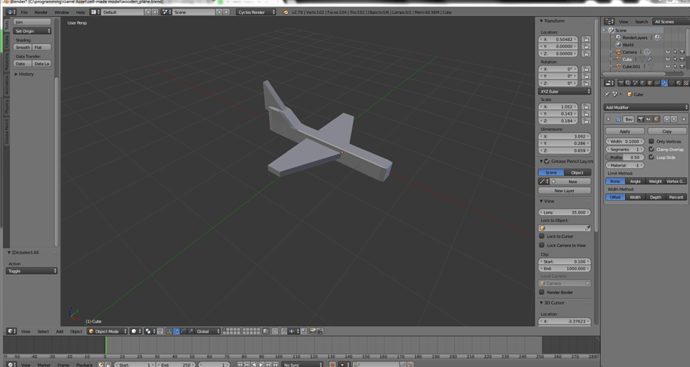
Task: Click the Camera item in outliner
Action: [630, 52]
